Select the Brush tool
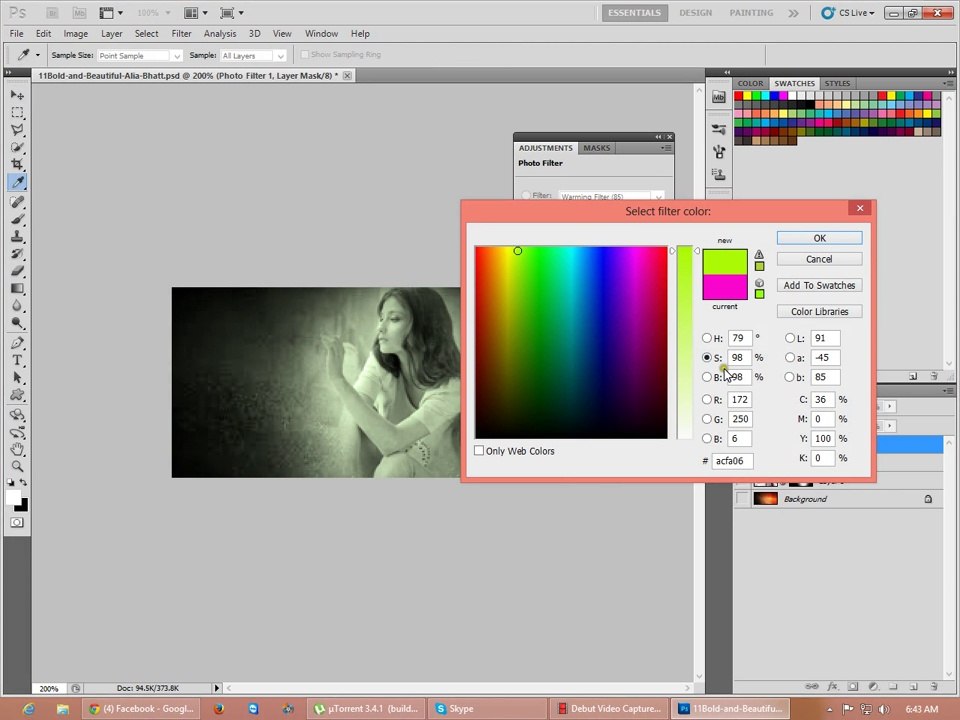 17,219
